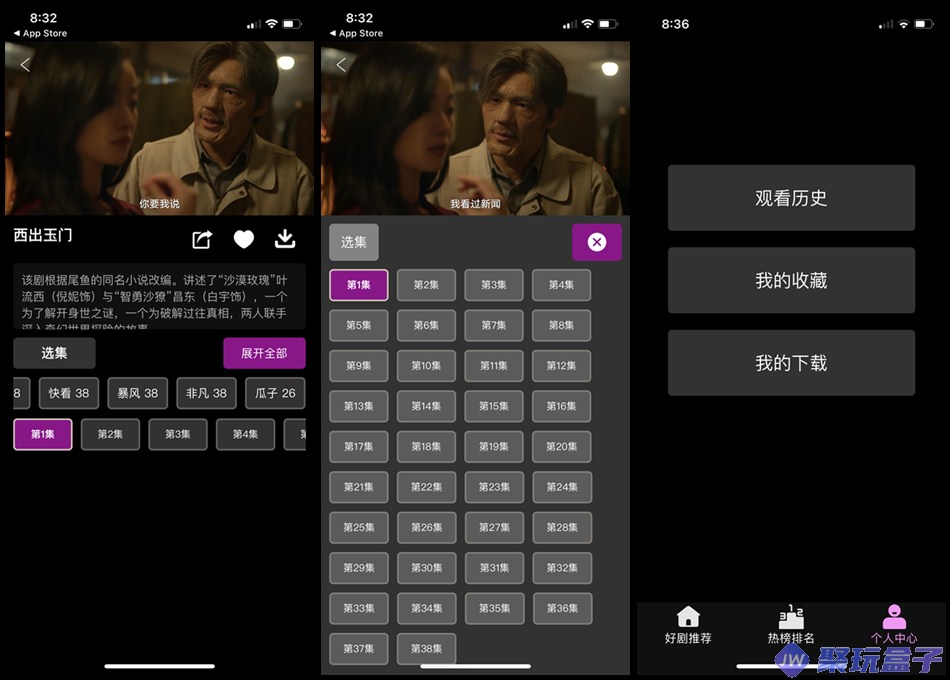Open 观看历史 watch history

pyautogui.click(x=791, y=198)
